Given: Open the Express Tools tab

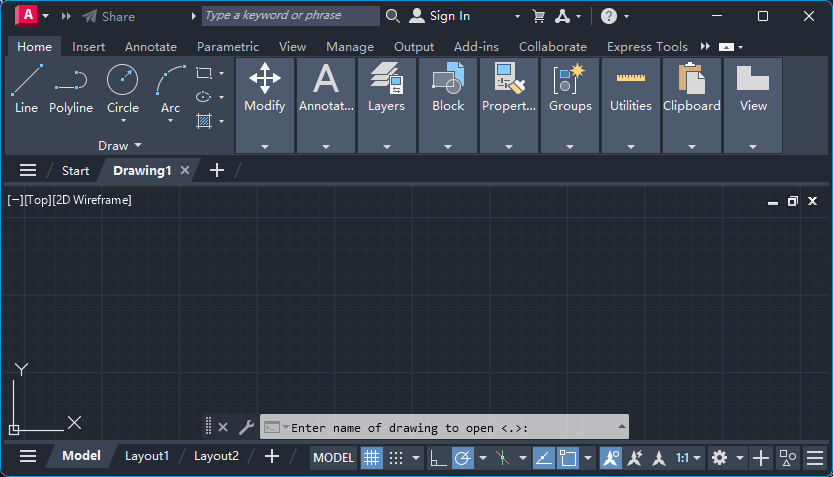Looking at the screenshot, I should click(647, 47).
